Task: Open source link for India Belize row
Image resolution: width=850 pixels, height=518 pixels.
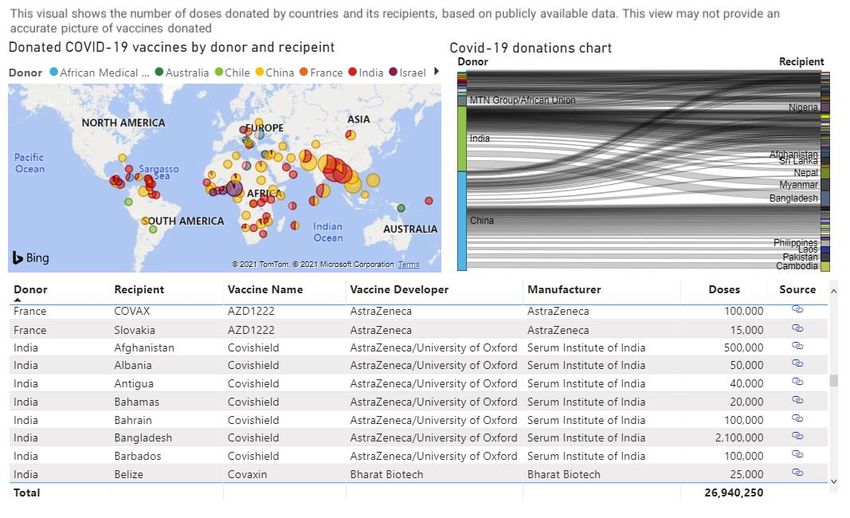Action: click(x=797, y=472)
